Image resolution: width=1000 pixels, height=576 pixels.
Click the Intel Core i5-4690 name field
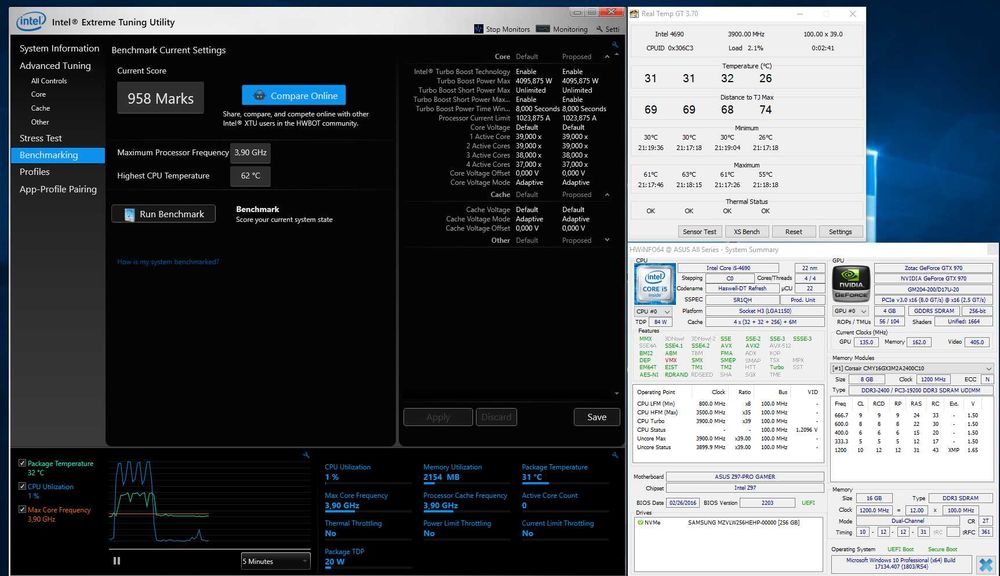(x=728, y=268)
